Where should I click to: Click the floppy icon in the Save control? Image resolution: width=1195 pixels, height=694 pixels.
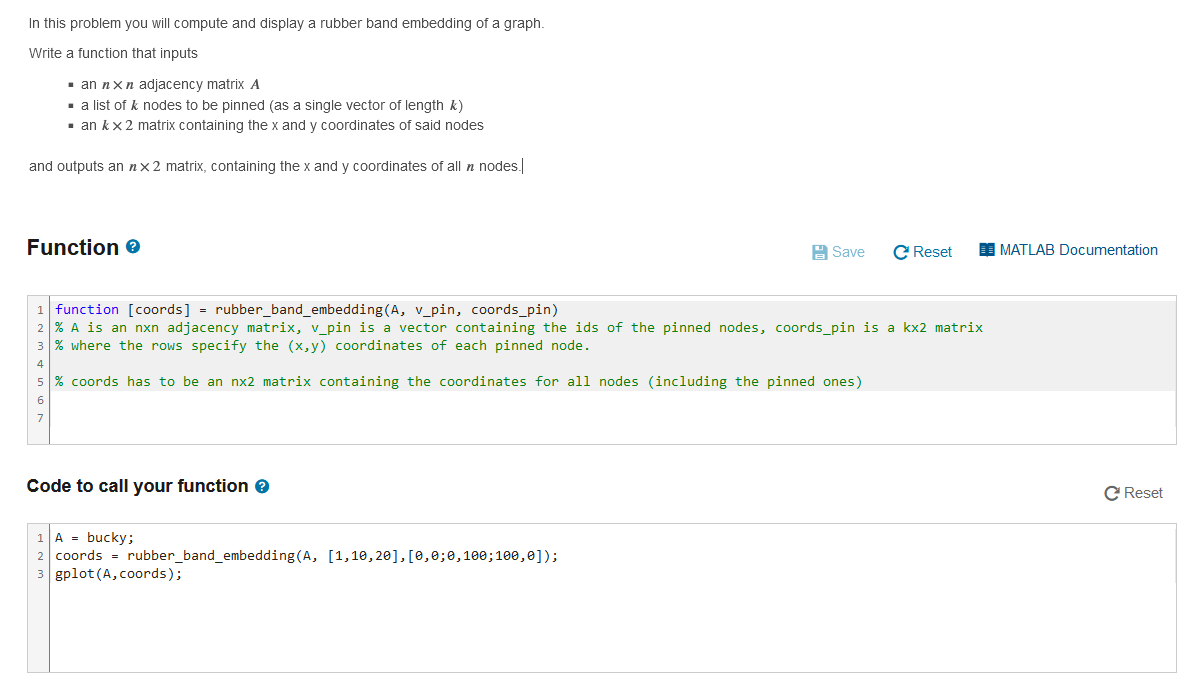pos(820,251)
